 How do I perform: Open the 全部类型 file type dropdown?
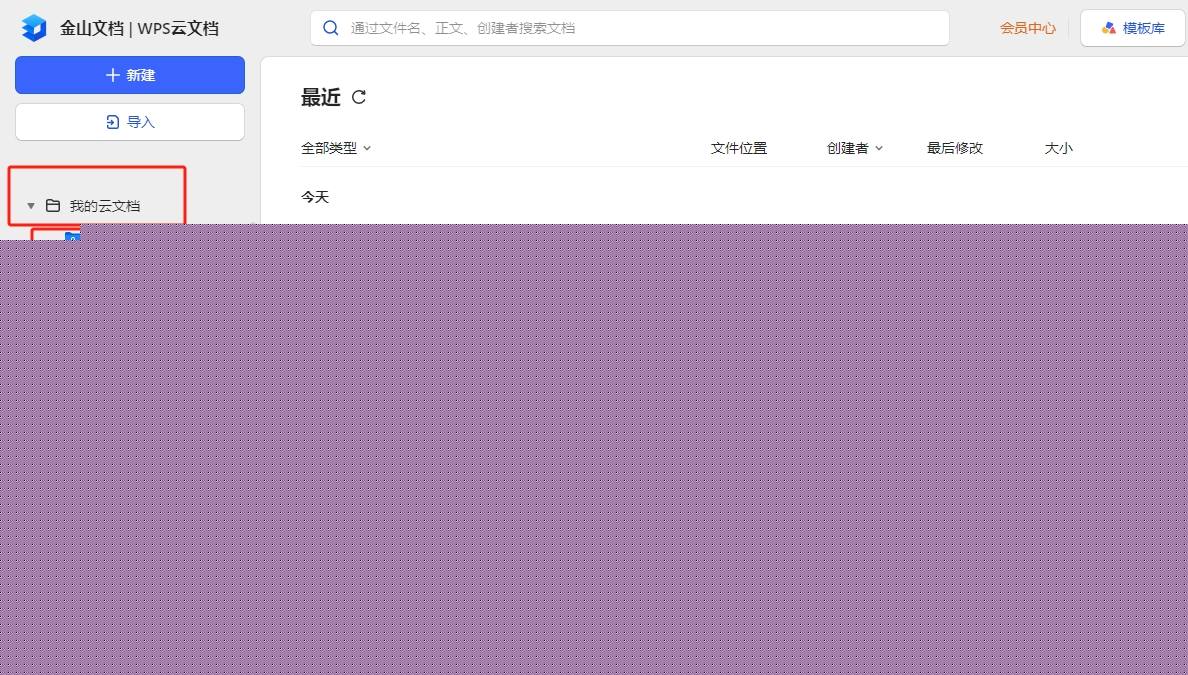tap(336, 148)
